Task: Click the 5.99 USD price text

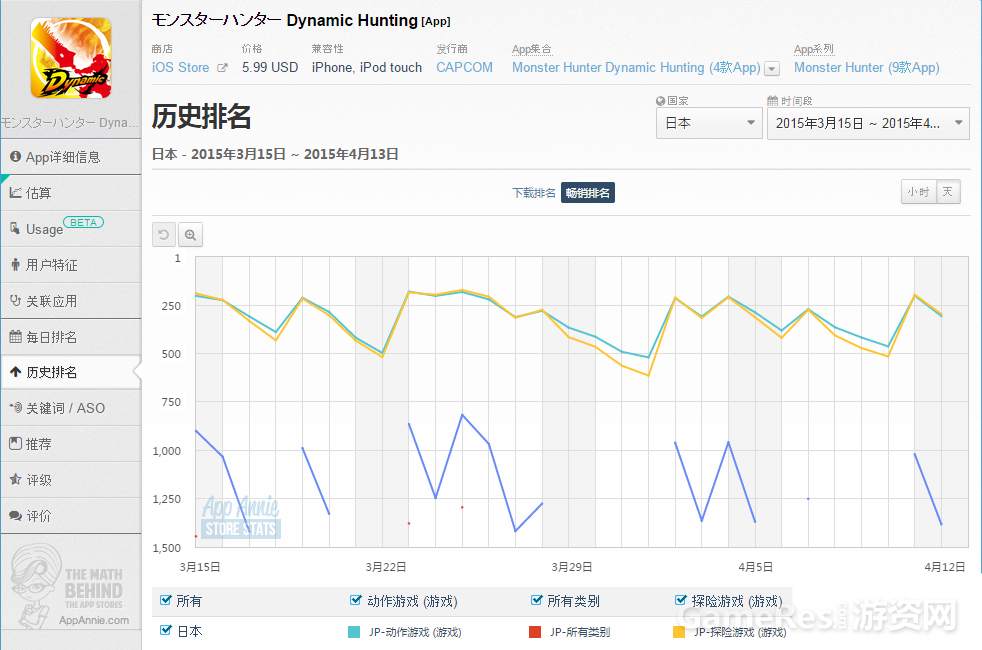Action: click(x=270, y=68)
